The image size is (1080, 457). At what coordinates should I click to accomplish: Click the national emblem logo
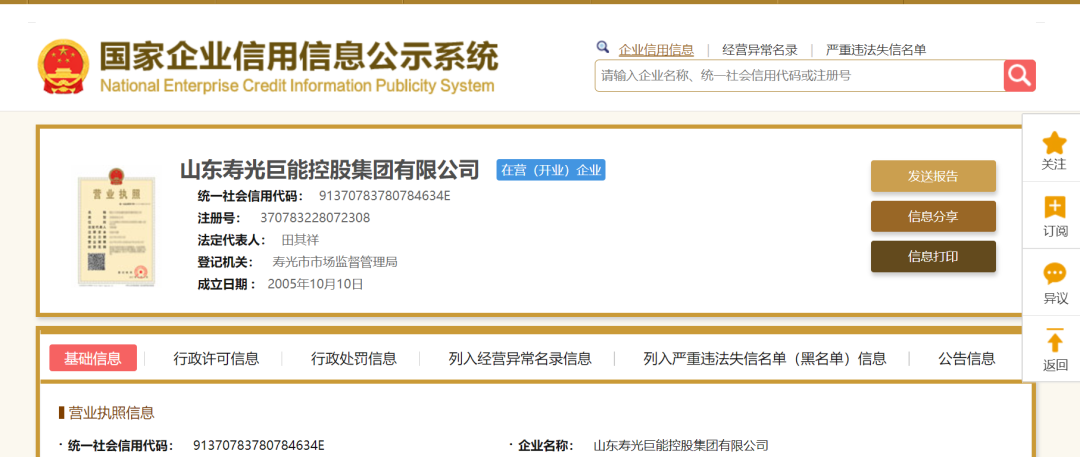63,66
